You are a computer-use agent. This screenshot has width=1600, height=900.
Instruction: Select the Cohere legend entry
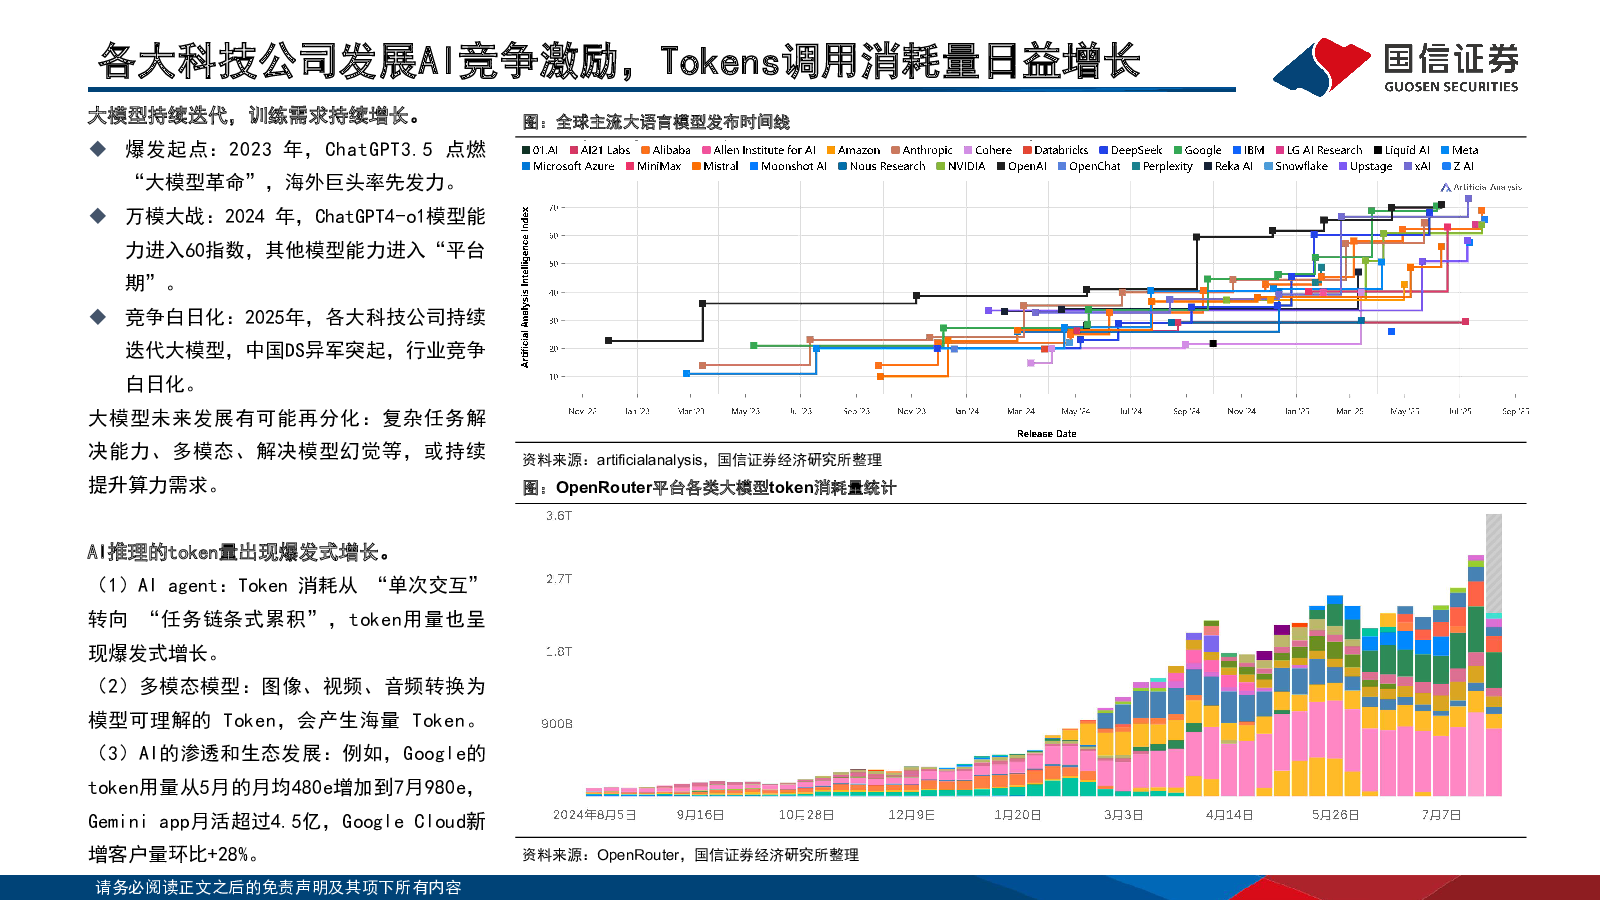click(x=988, y=150)
